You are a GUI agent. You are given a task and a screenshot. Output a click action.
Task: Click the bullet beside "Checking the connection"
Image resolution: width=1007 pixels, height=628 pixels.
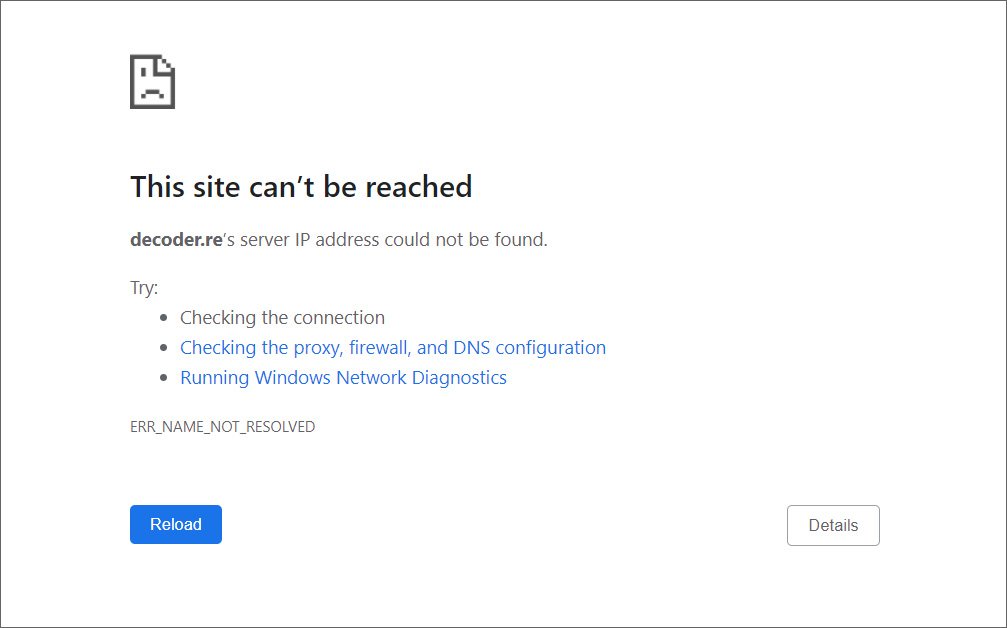(164, 319)
